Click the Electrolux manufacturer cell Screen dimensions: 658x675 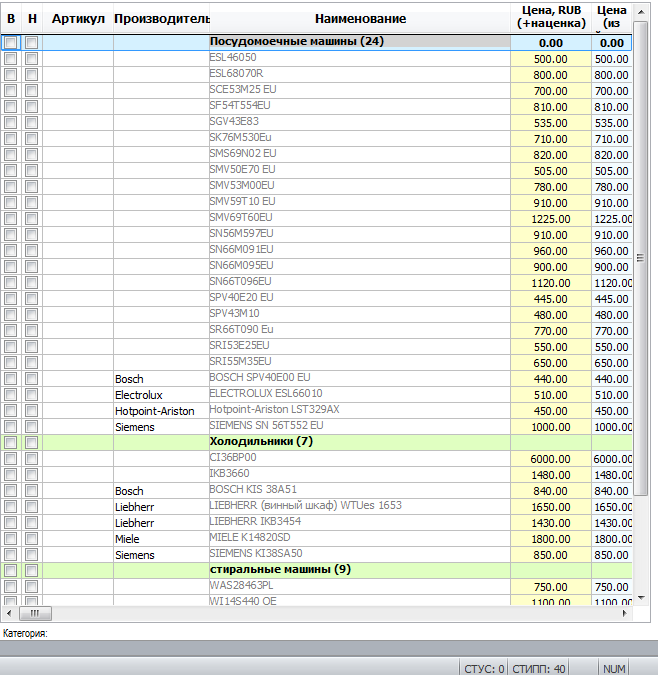(x=161, y=394)
